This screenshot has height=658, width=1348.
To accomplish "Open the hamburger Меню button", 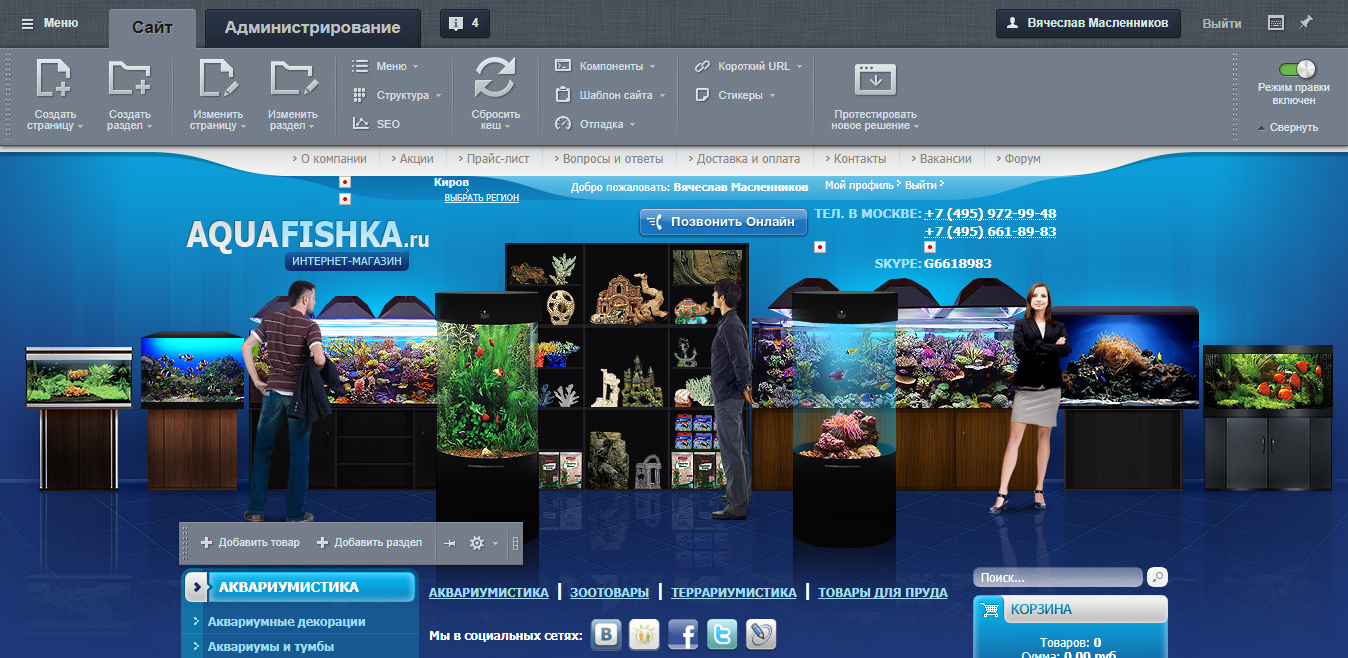I will pos(50,23).
